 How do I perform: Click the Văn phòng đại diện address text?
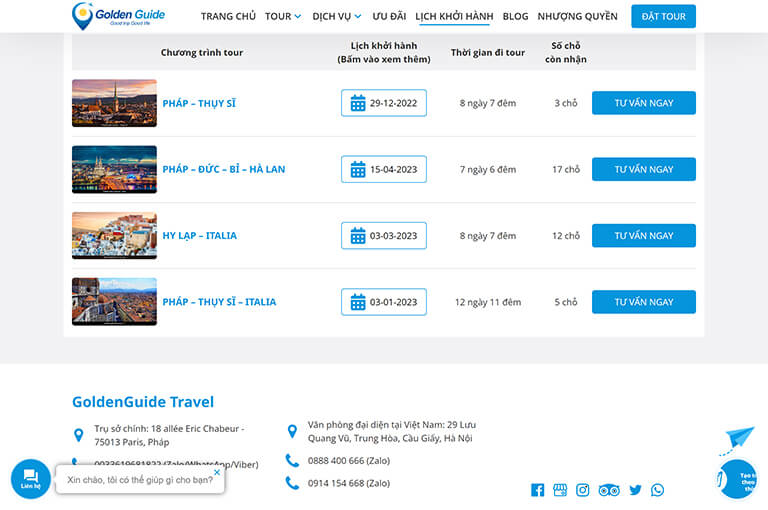click(392, 431)
